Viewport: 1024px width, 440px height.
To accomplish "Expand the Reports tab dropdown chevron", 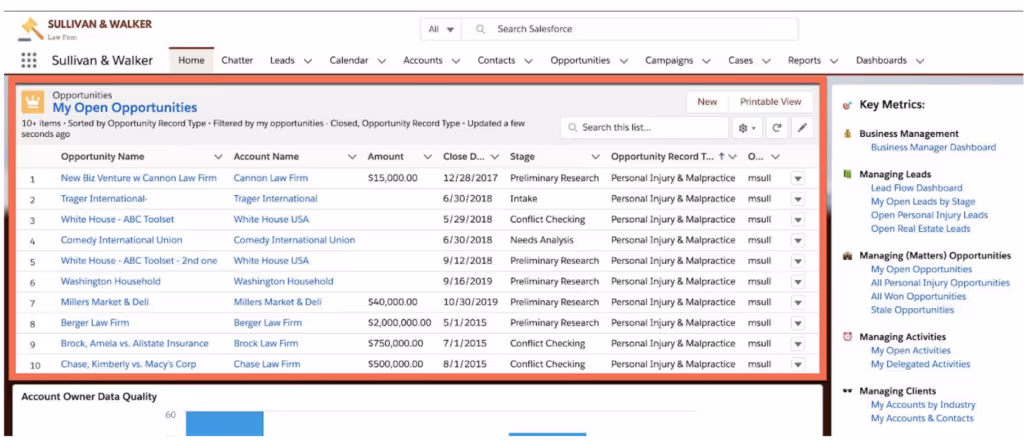I will [834, 61].
